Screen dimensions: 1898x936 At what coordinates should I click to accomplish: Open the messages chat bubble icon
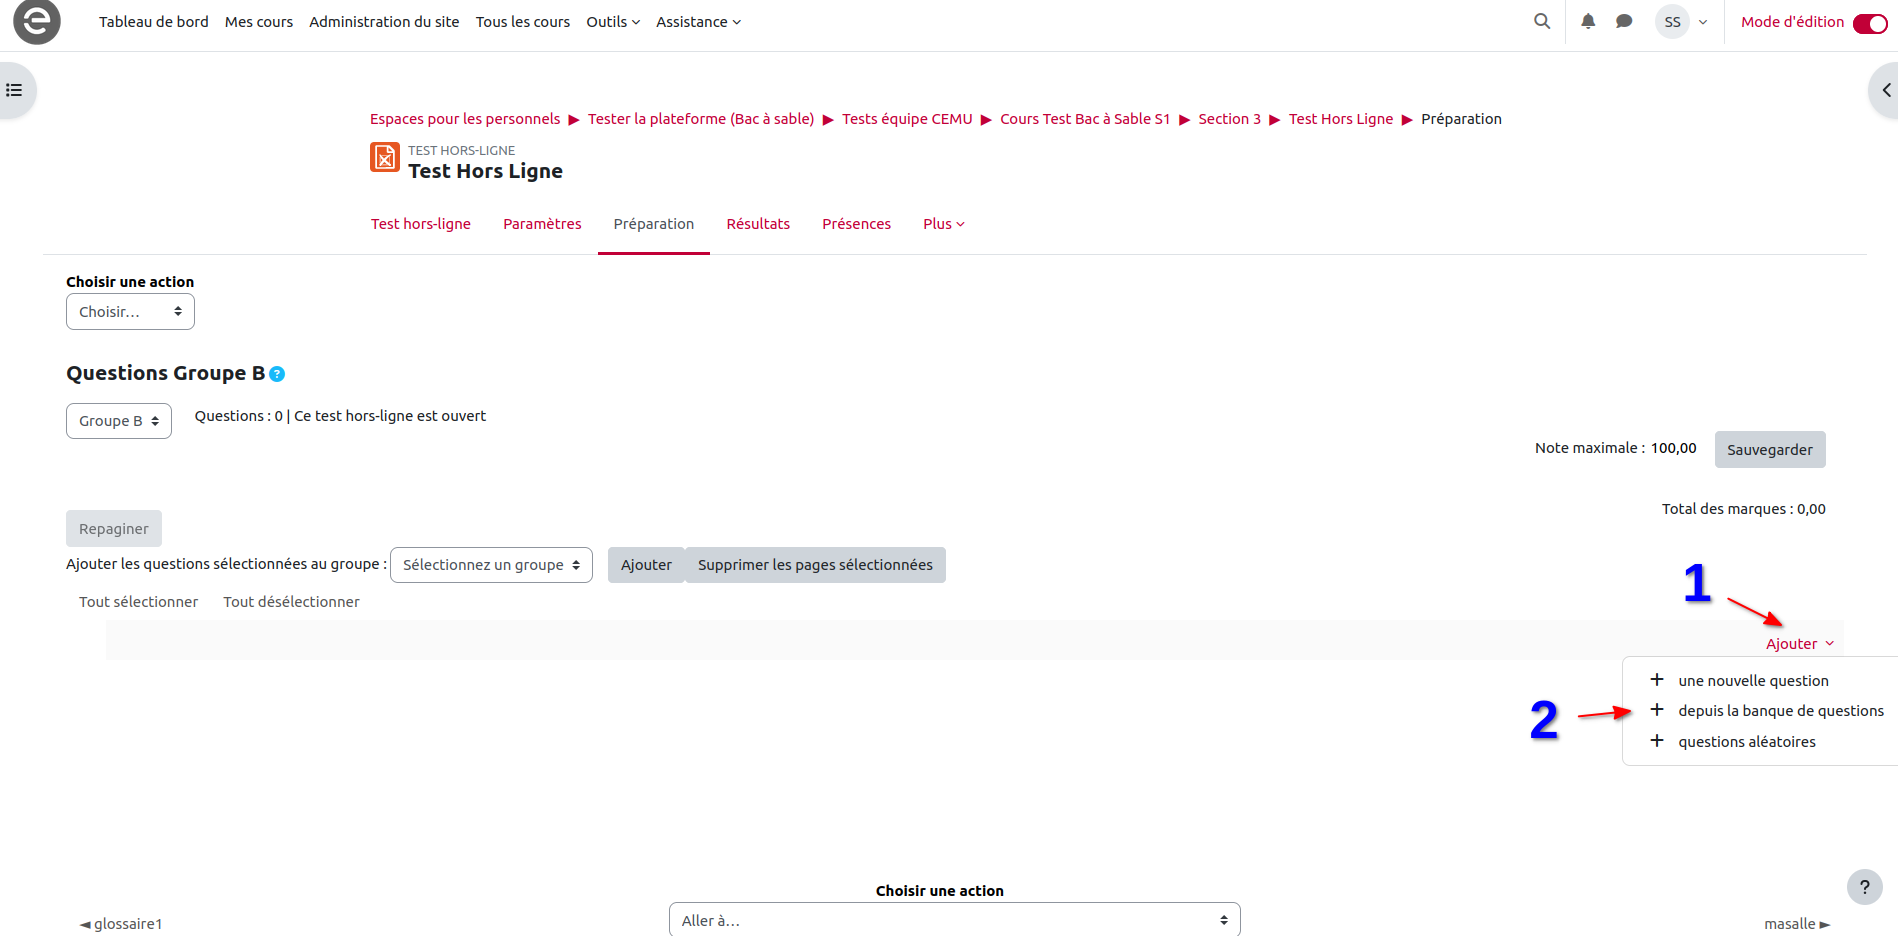point(1624,21)
